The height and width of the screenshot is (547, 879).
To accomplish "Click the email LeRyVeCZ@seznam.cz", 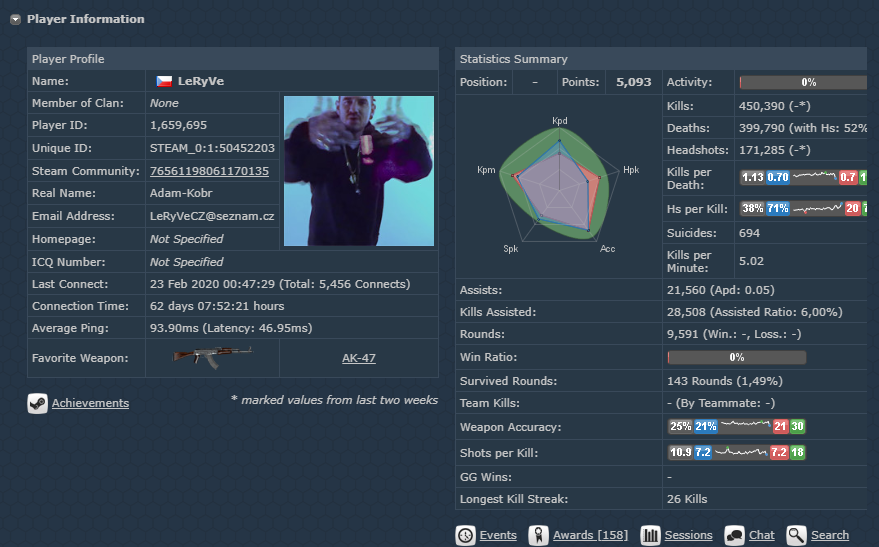I will pos(212,216).
